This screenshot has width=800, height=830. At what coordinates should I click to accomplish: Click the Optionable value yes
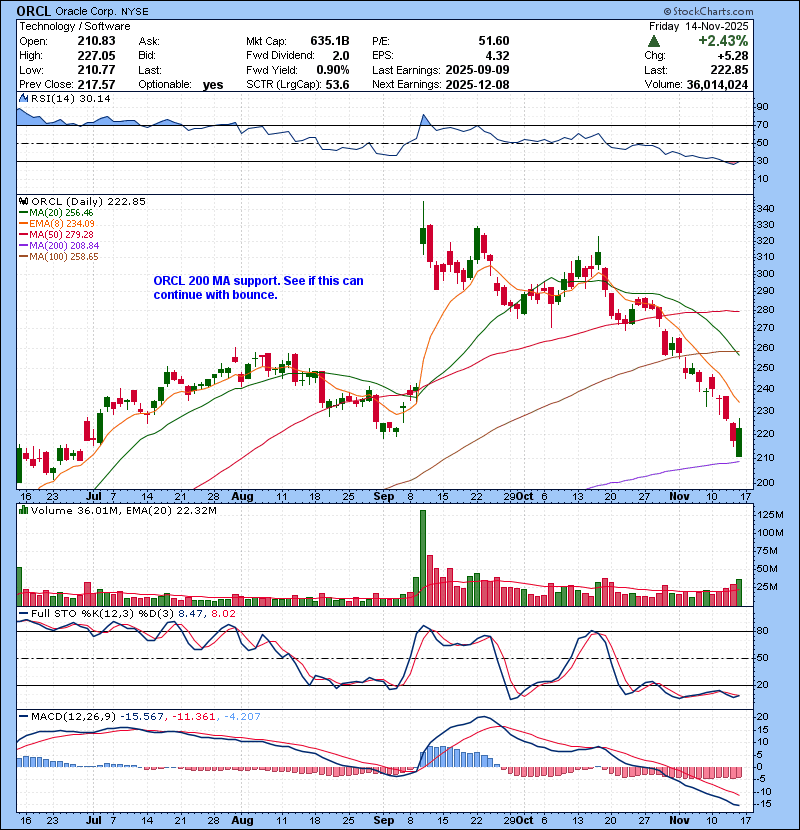(x=213, y=85)
